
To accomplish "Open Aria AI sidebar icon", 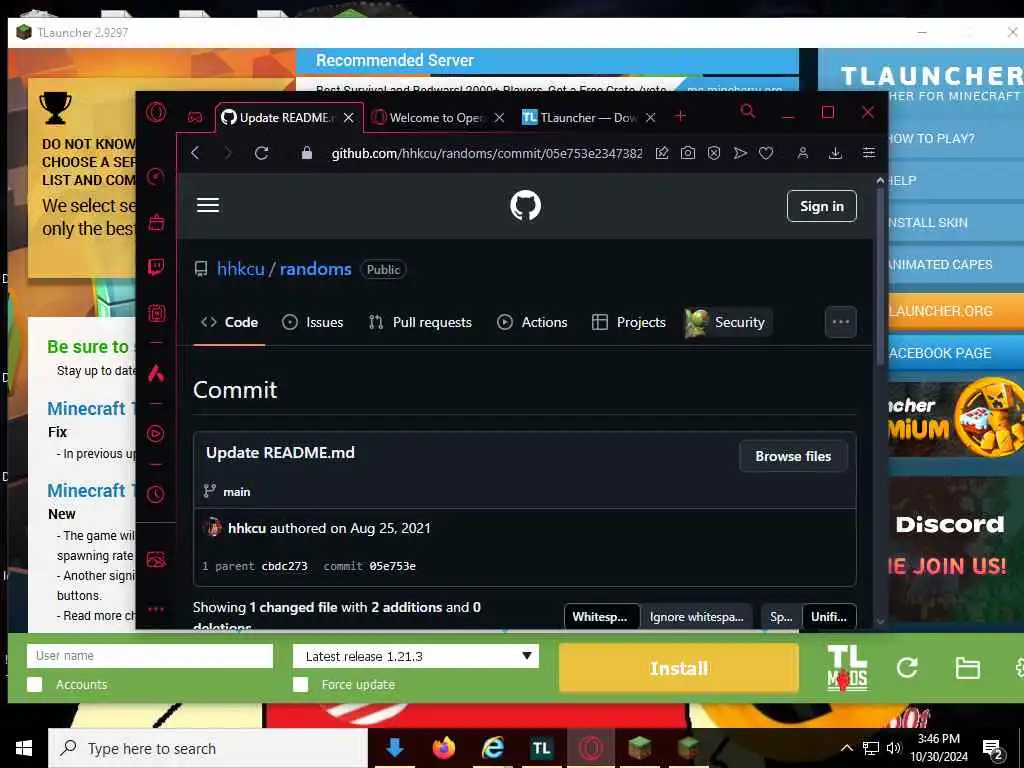I will [156, 373].
